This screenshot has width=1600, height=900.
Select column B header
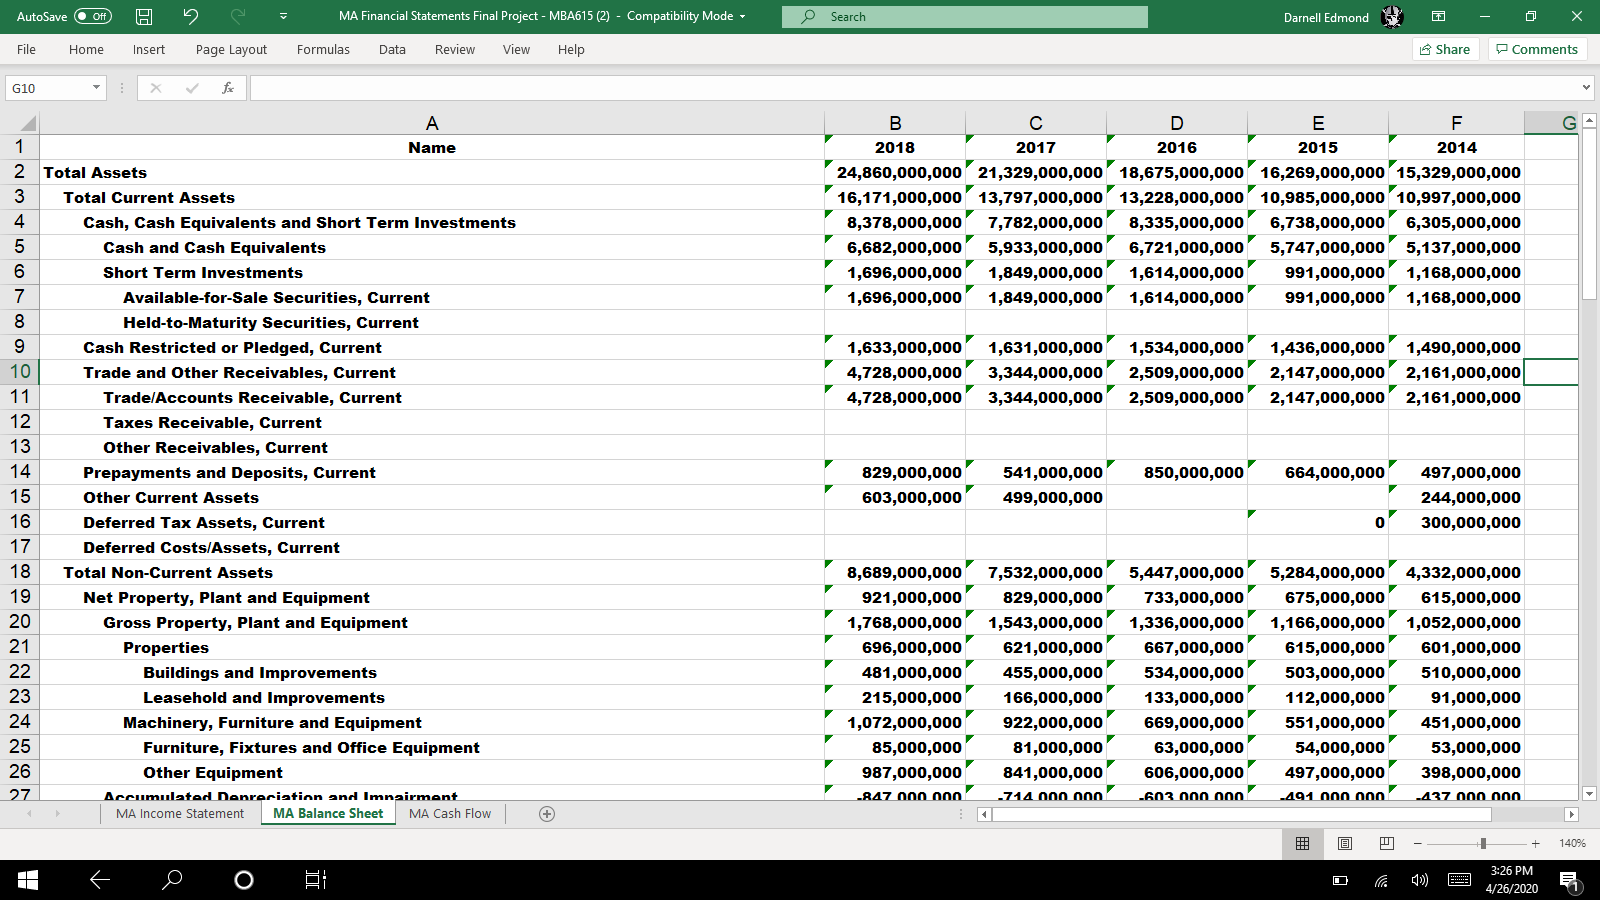(895, 123)
